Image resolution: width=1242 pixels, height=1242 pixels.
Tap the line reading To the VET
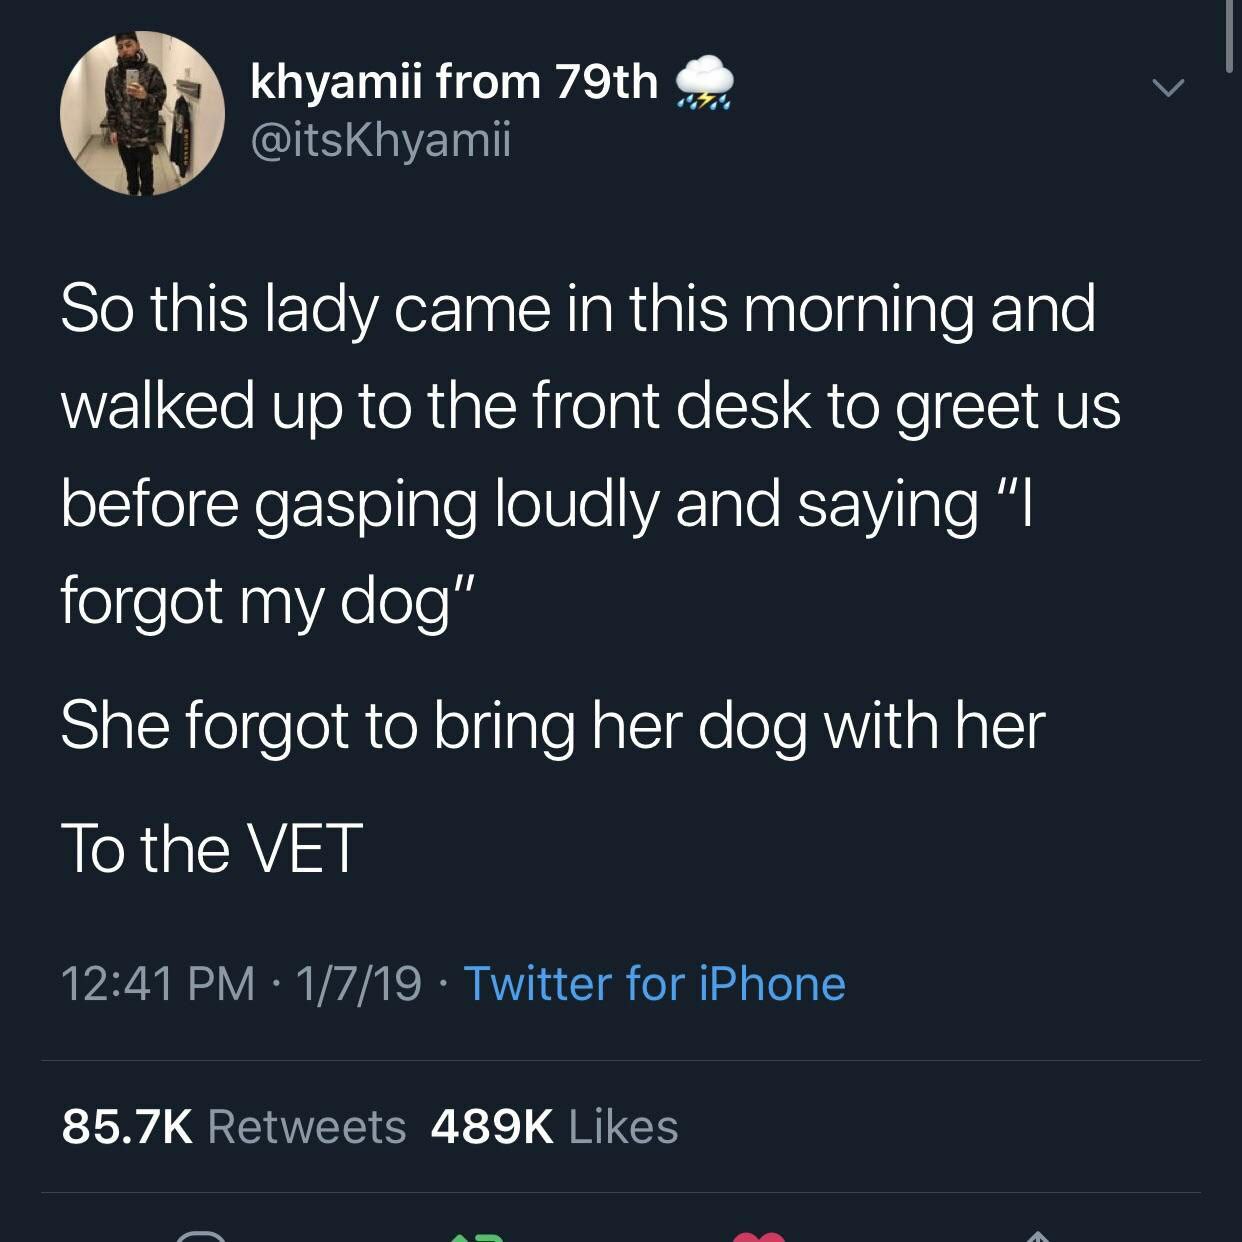(211, 849)
